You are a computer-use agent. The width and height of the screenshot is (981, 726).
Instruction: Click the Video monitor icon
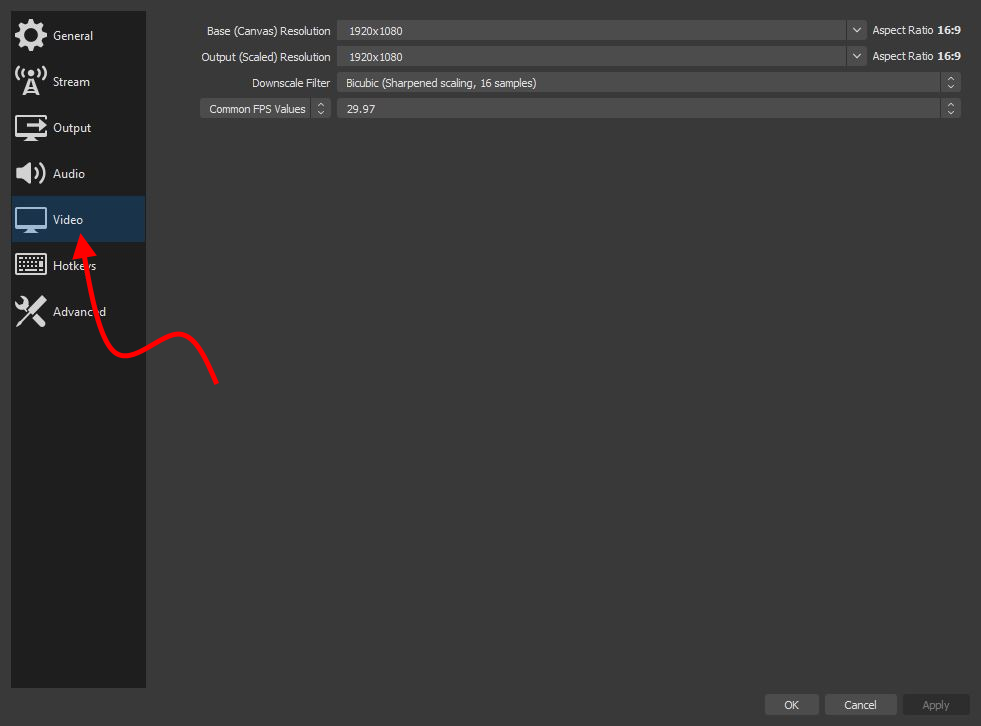pos(31,220)
